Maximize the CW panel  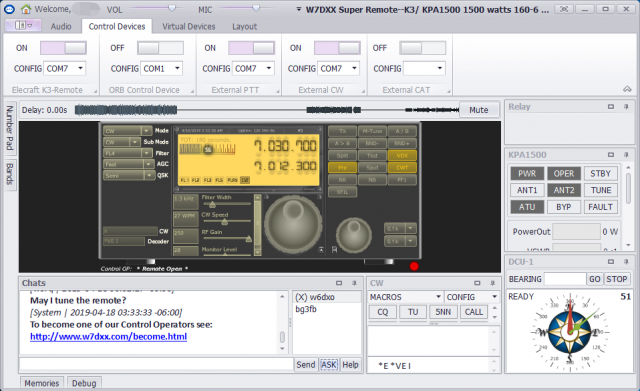pos(477,283)
